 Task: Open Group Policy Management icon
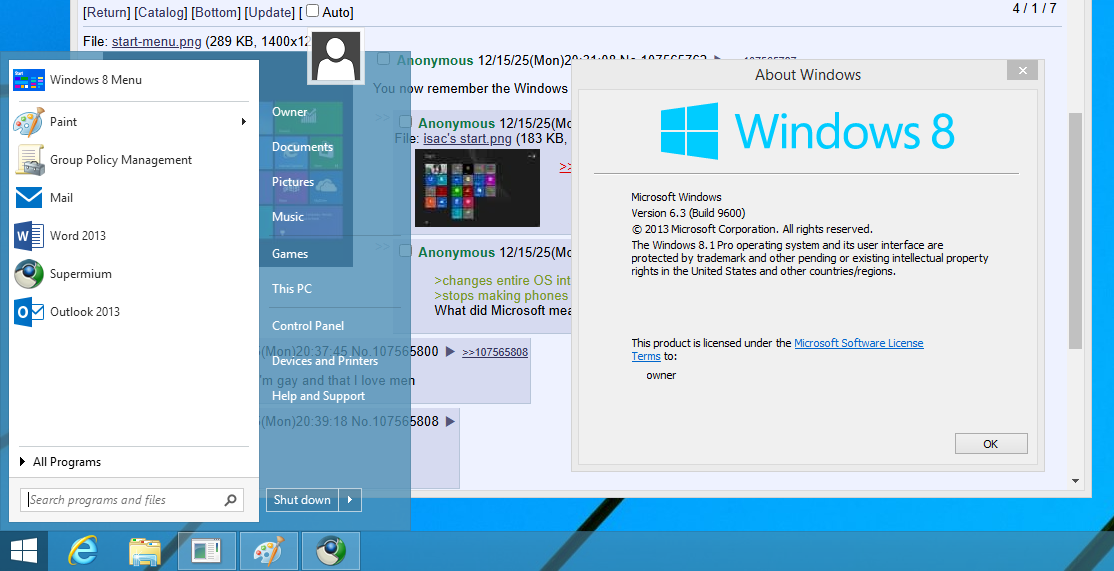(30, 160)
